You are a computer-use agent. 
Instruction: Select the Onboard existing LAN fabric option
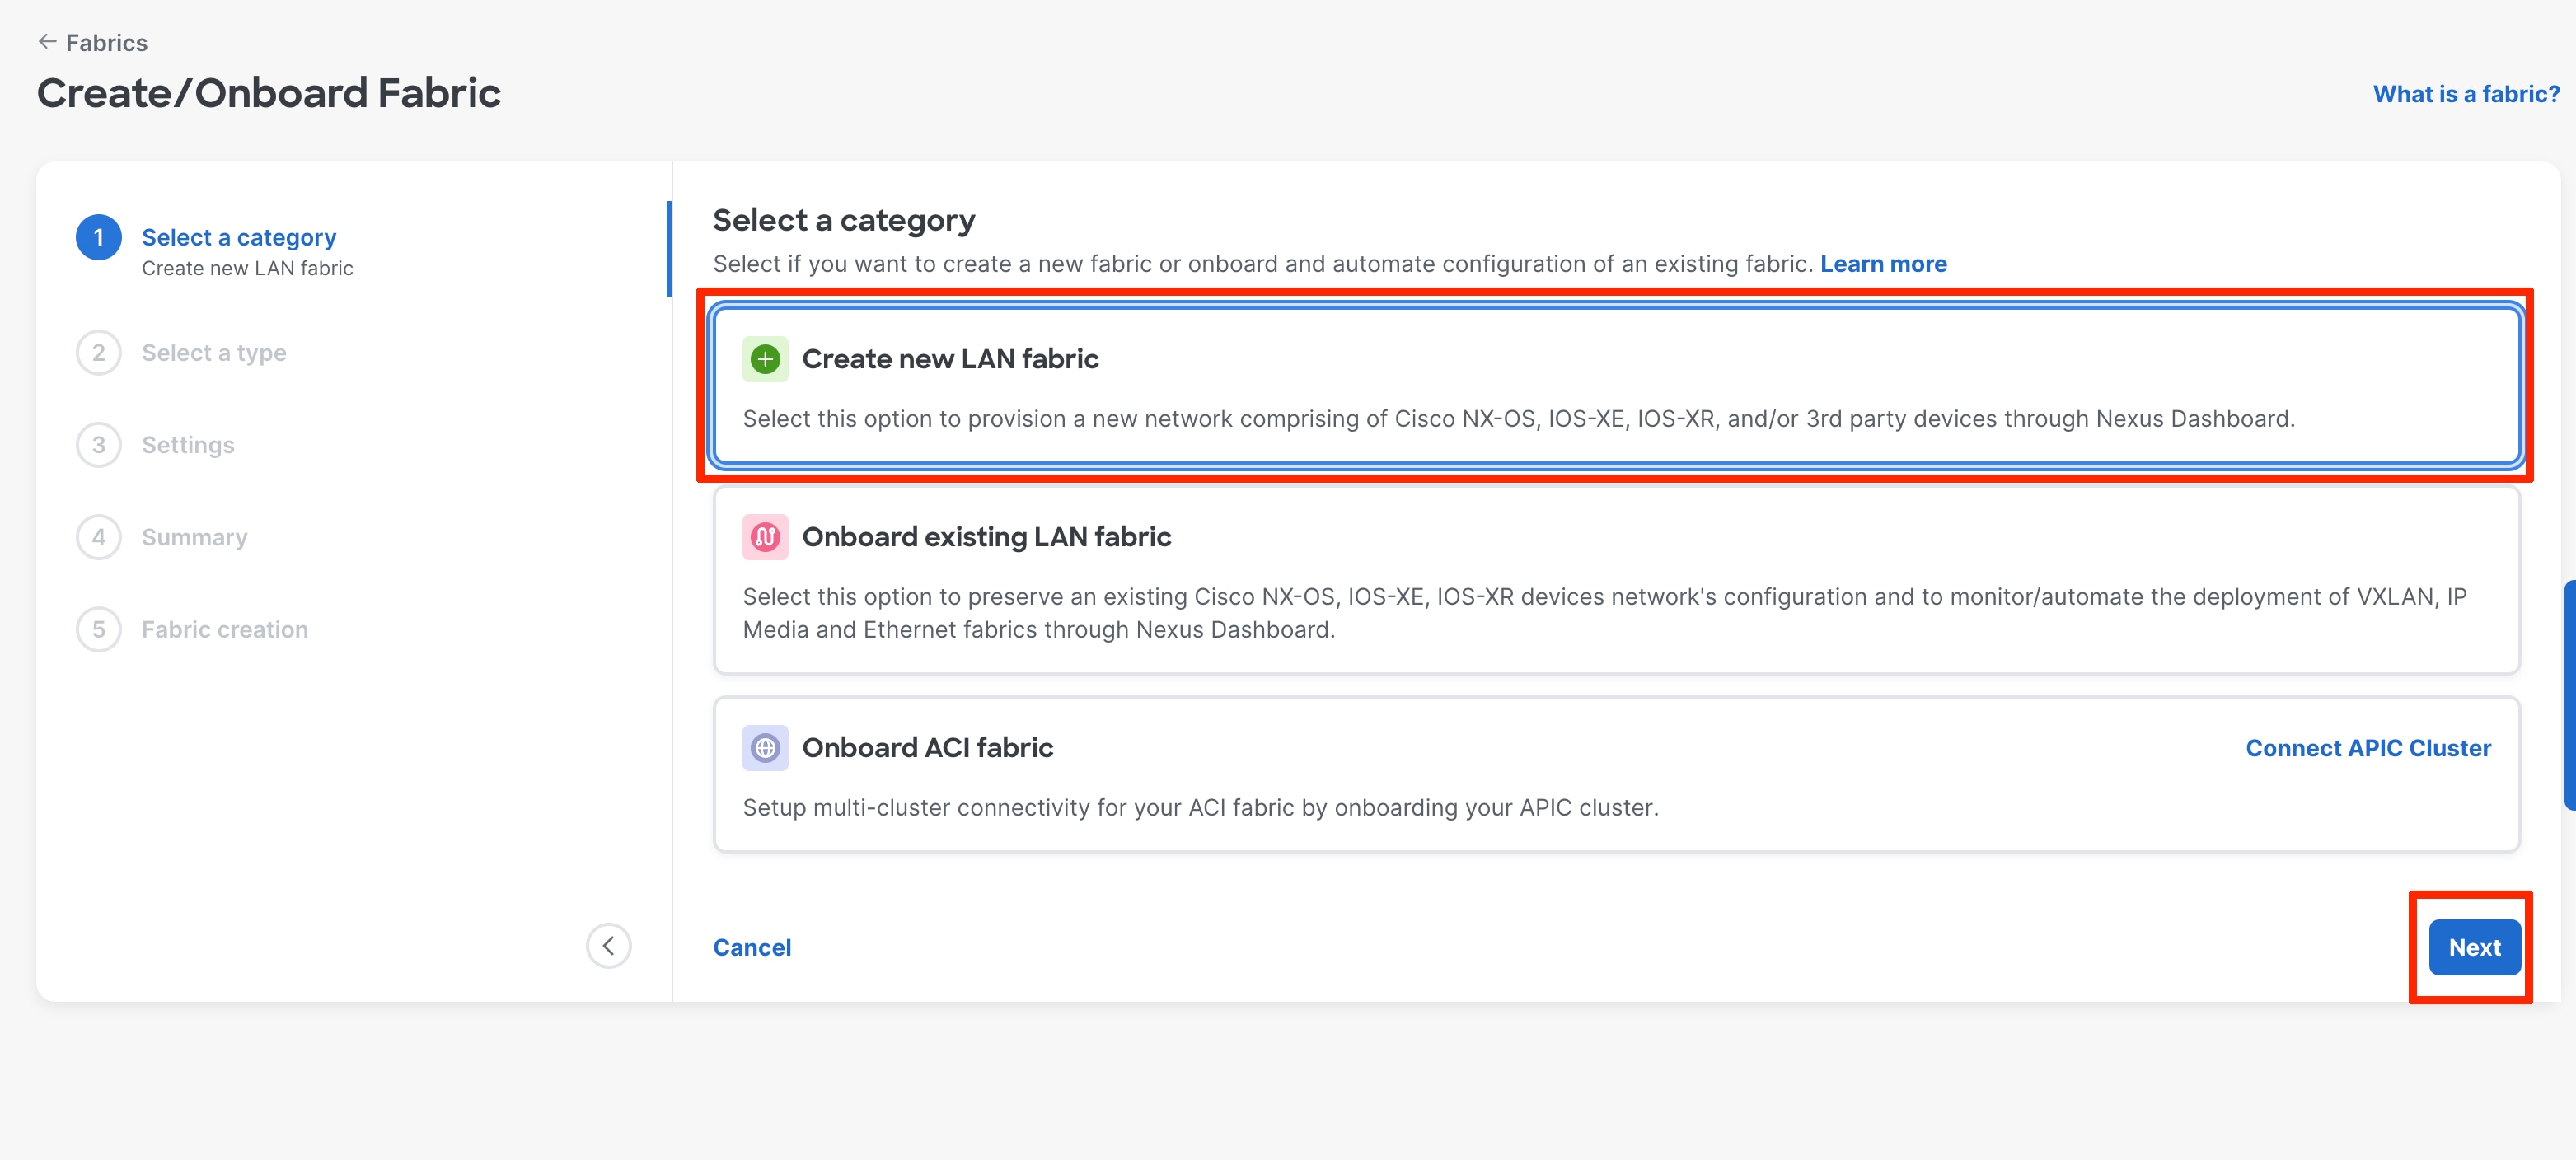1400,580
